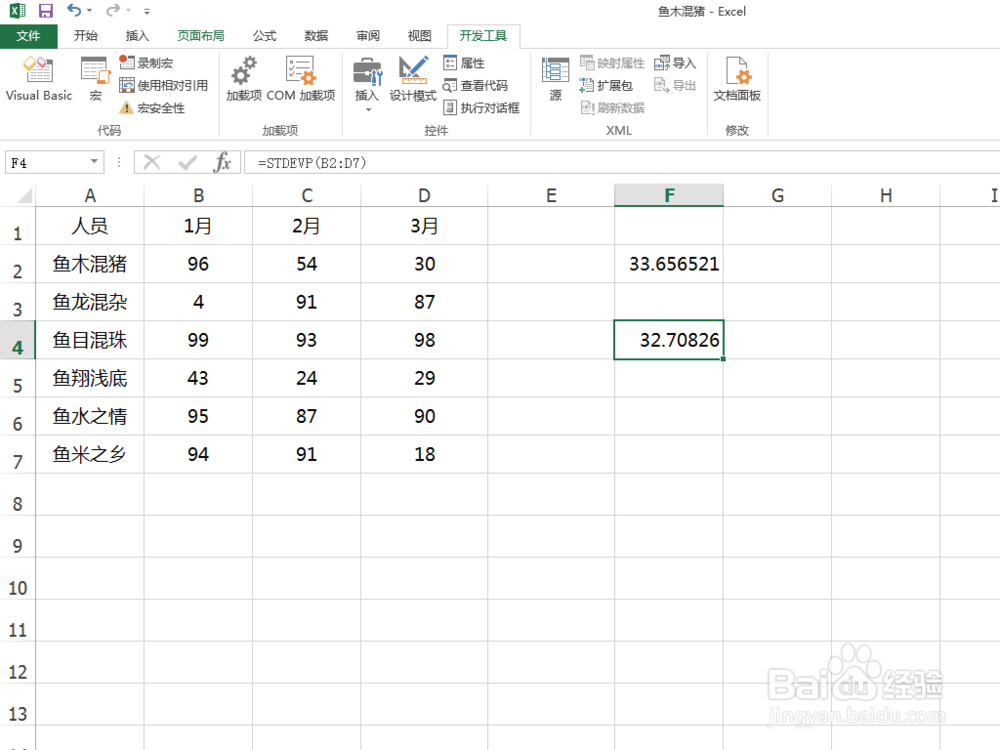Switch to the Data (数据) tab
The width and height of the screenshot is (1000, 750).
tap(316, 36)
